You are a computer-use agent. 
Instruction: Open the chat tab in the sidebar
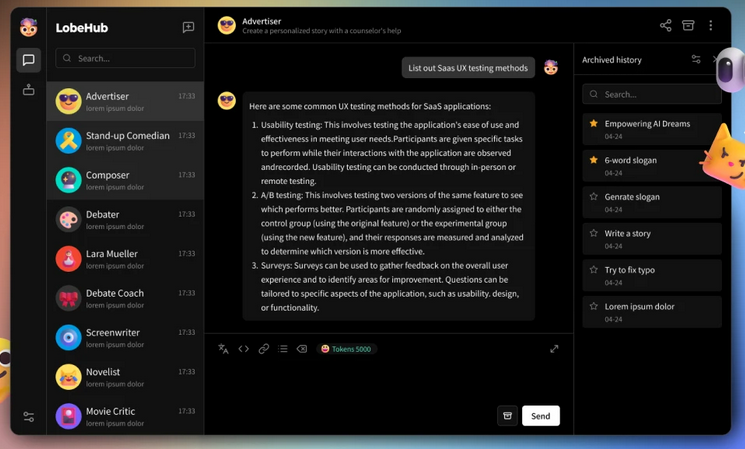(x=29, y=60)
